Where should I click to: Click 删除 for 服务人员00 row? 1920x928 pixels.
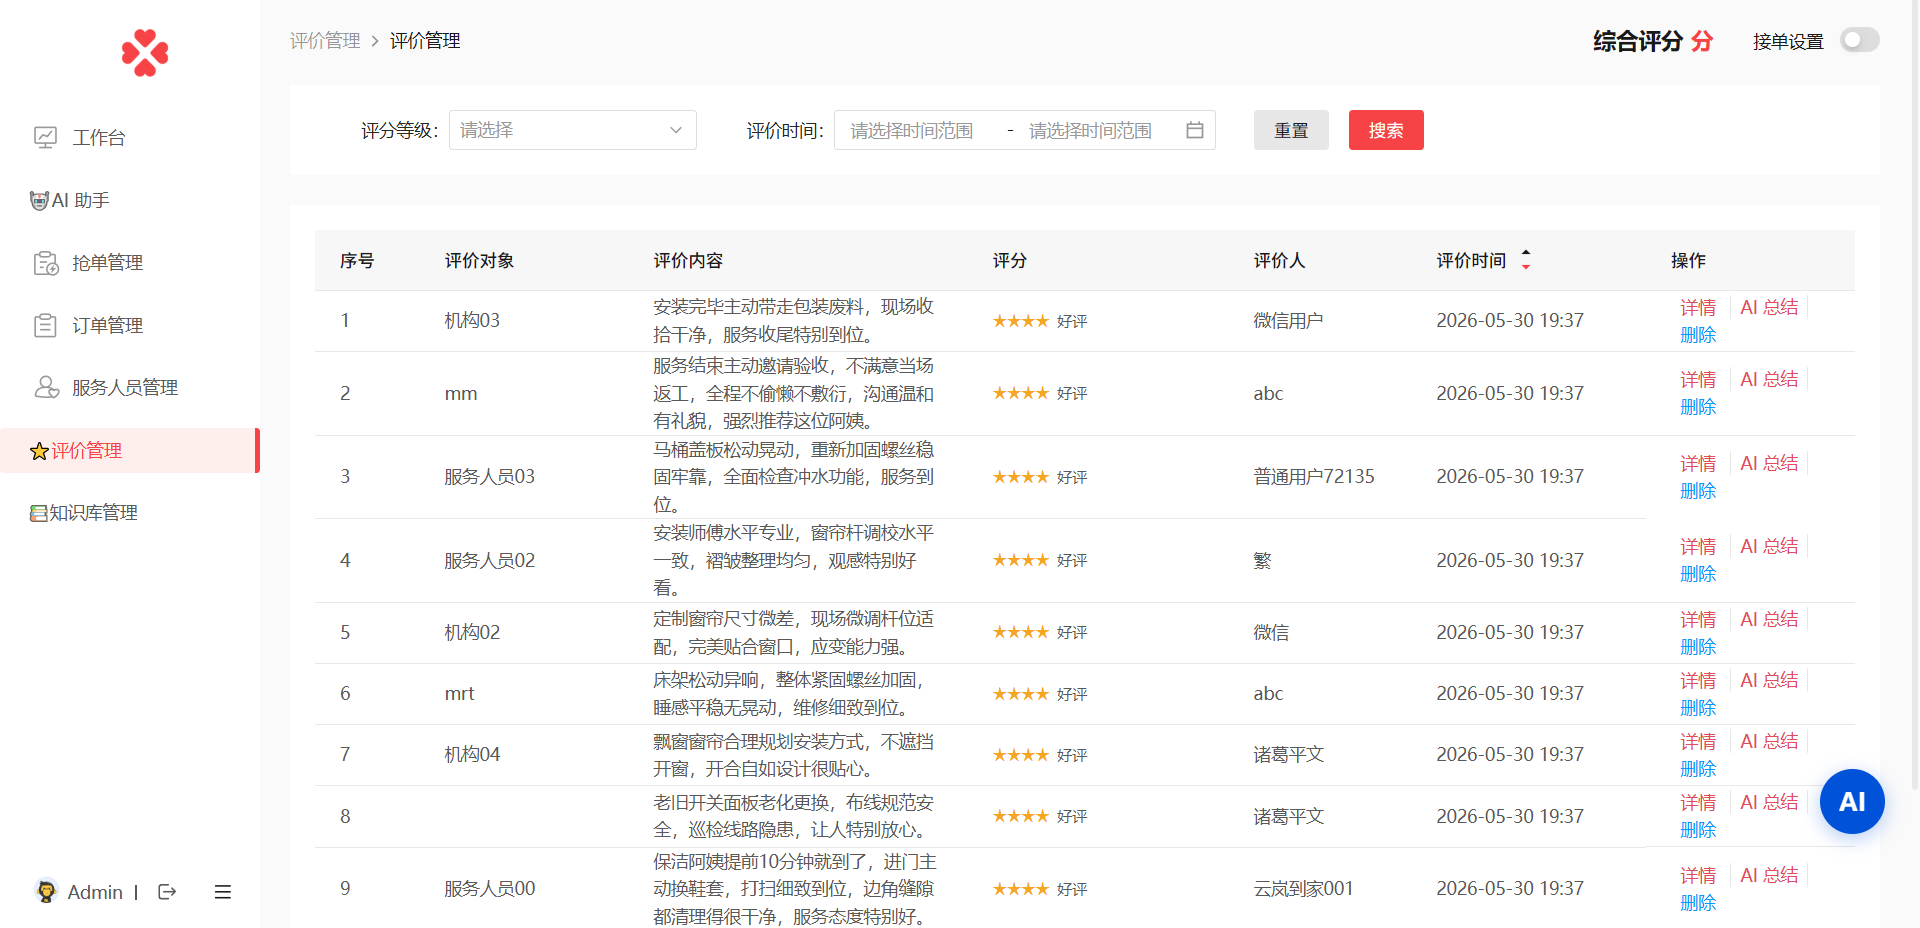[1698, 903]
